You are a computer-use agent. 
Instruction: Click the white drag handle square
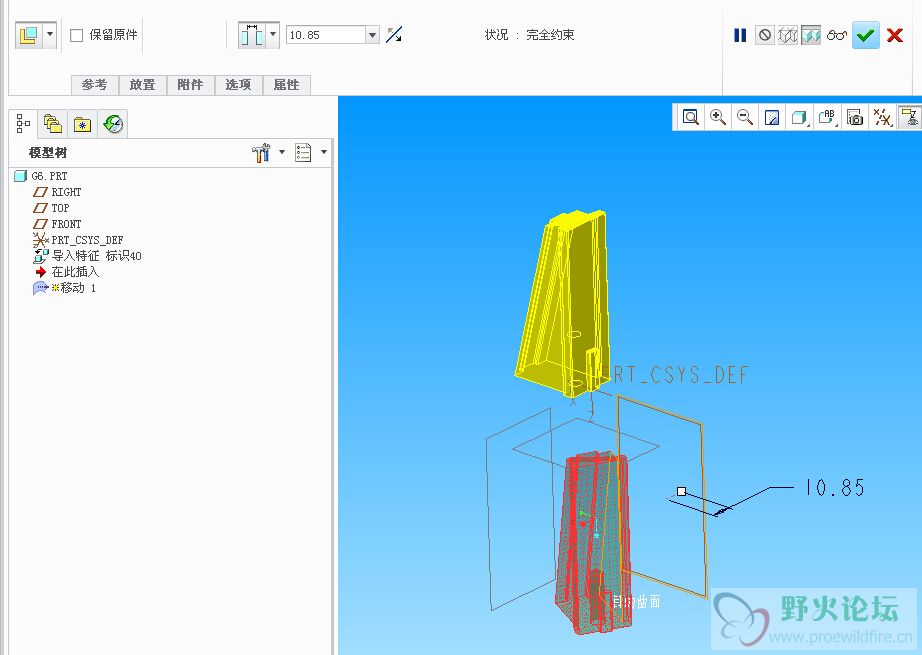click(682, 491)
